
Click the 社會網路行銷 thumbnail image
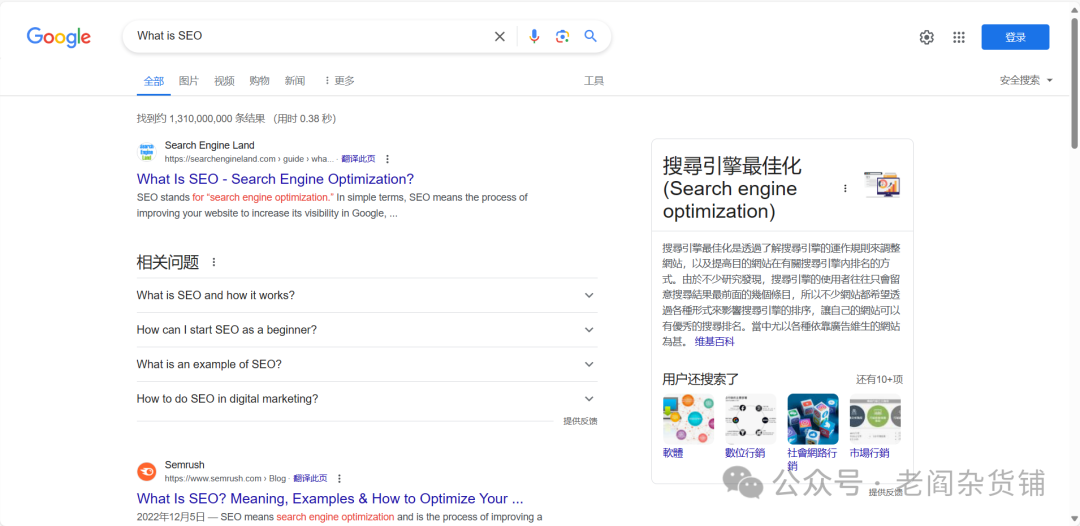coord(813,419)
